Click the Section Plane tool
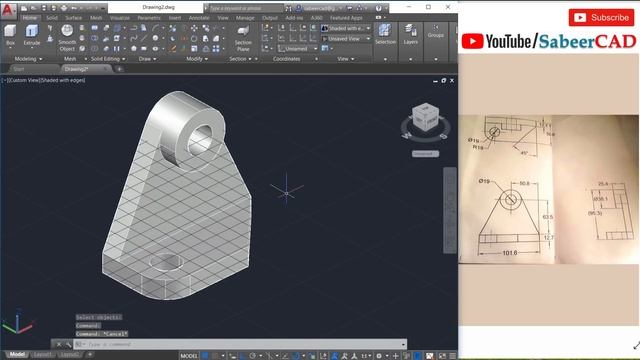640x360 pixels. [243, 38]
